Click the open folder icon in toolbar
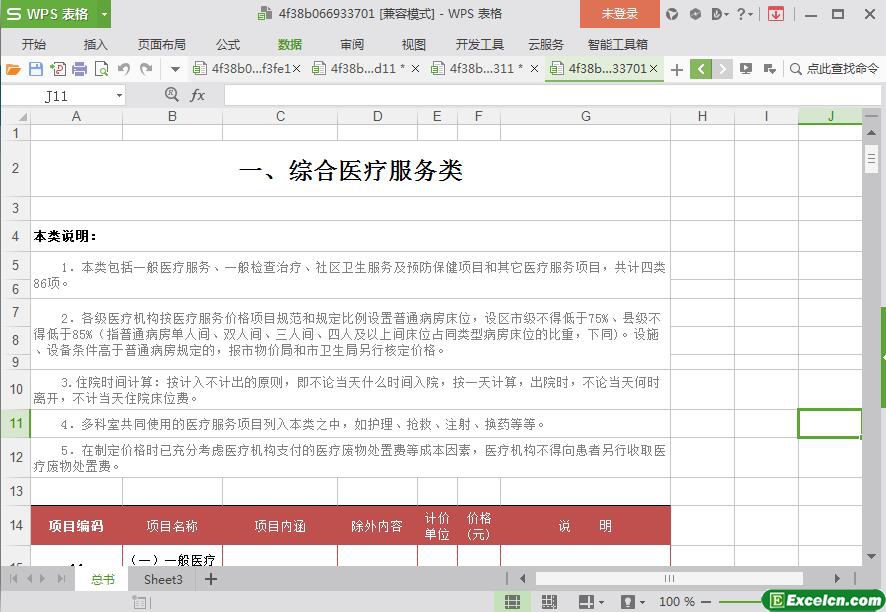 13,69
